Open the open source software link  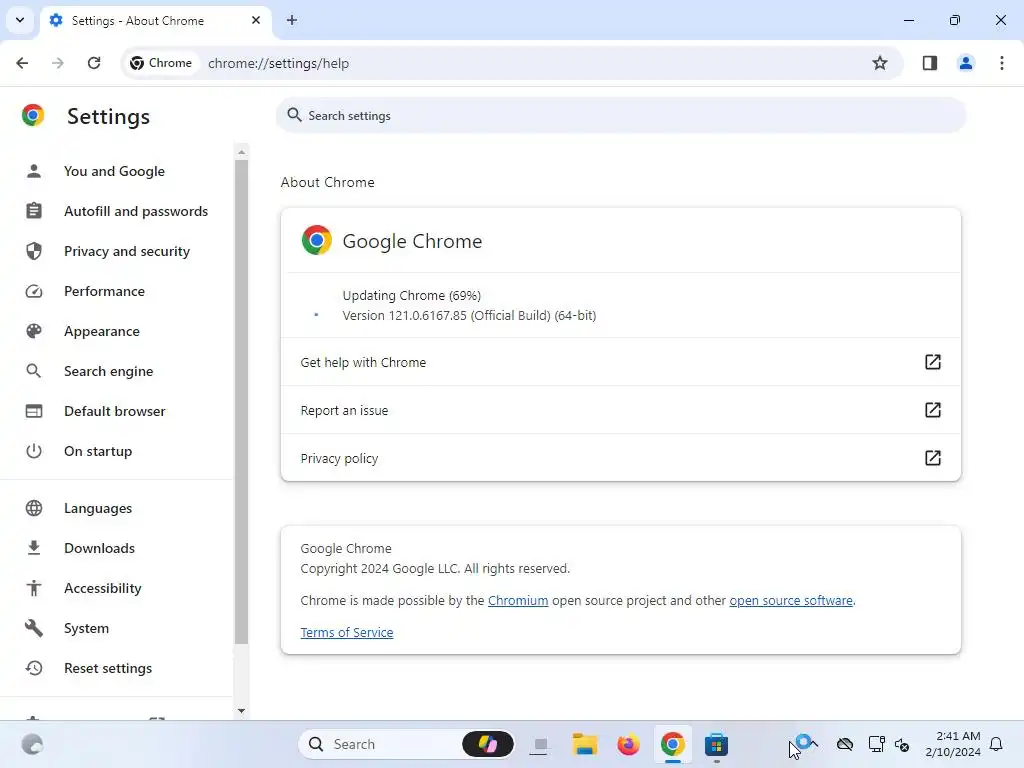tap(791, 600)
